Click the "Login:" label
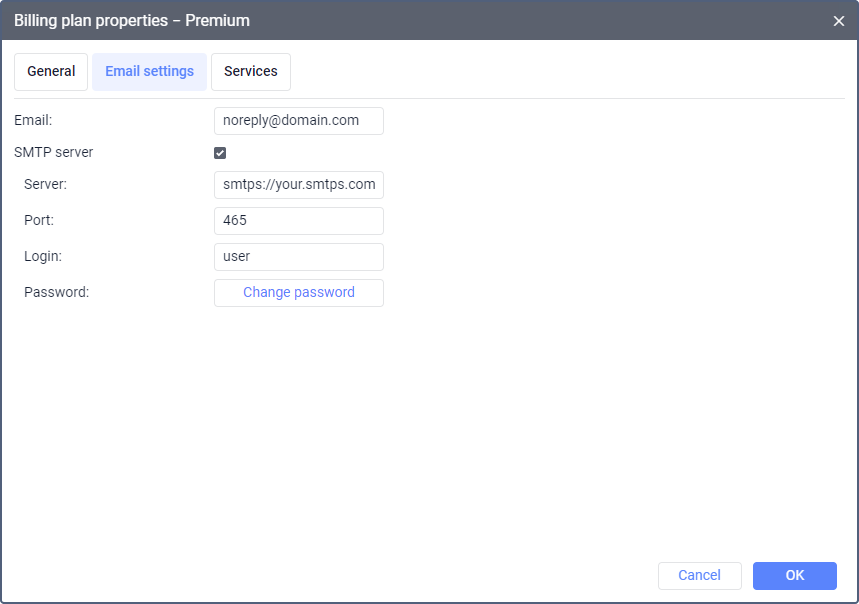This screenshot has width=859, height=604. click(x=43, y=256)
